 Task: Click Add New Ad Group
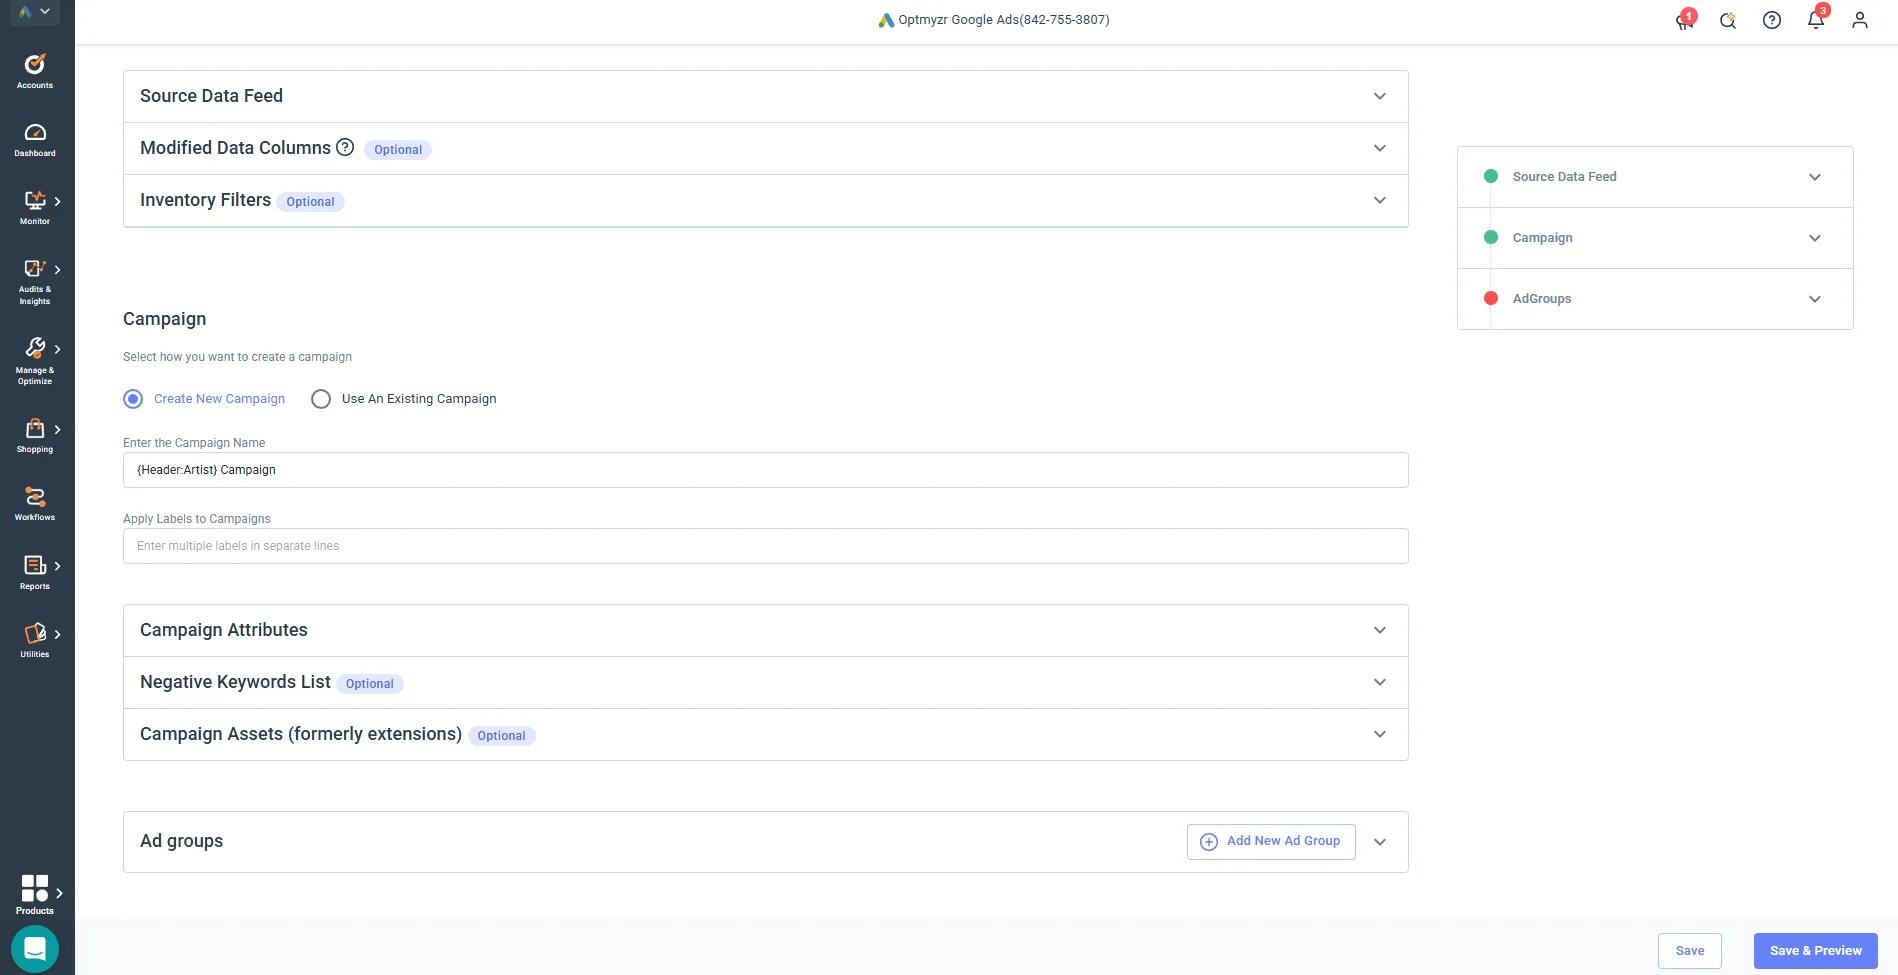1270,841
